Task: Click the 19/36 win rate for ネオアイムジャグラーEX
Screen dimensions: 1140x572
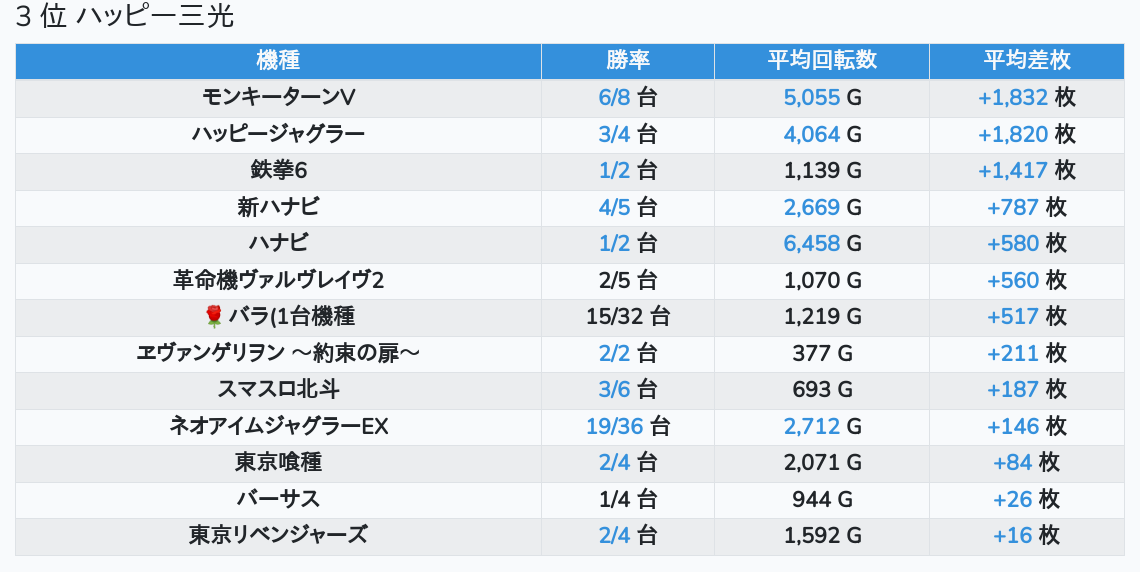Action: 615,426
